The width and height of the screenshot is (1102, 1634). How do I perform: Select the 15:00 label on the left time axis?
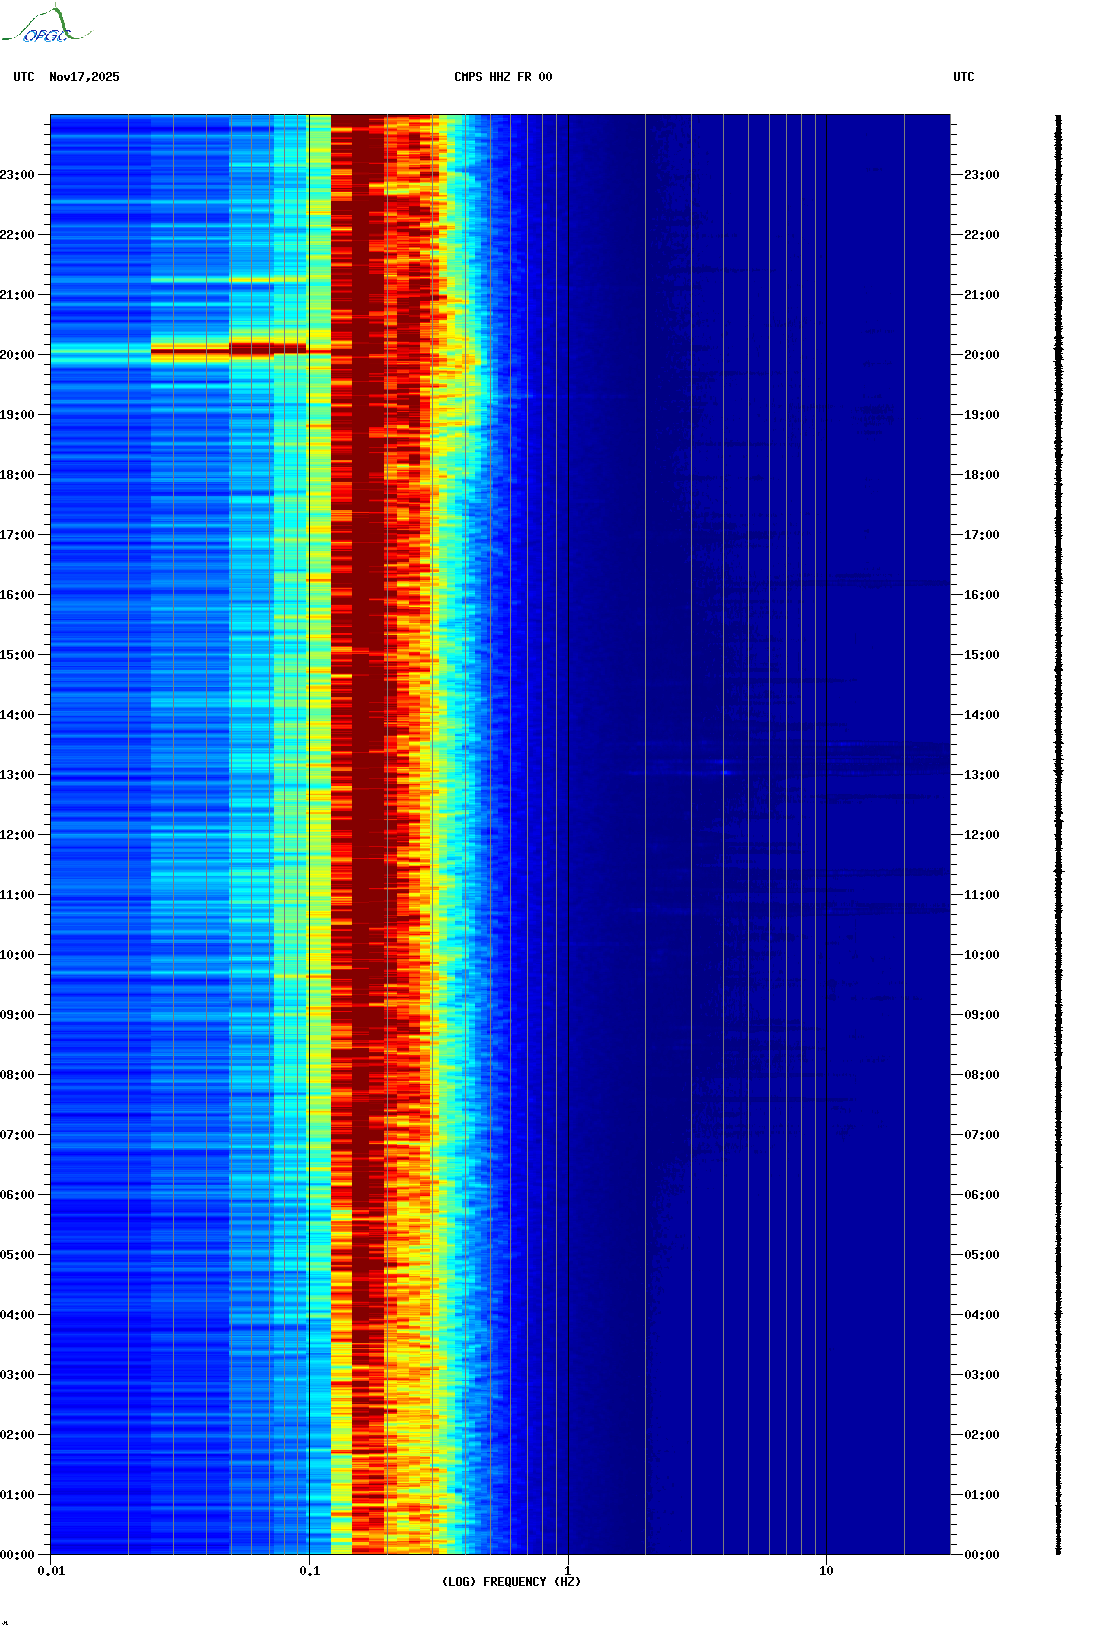[x=17, y=655]
